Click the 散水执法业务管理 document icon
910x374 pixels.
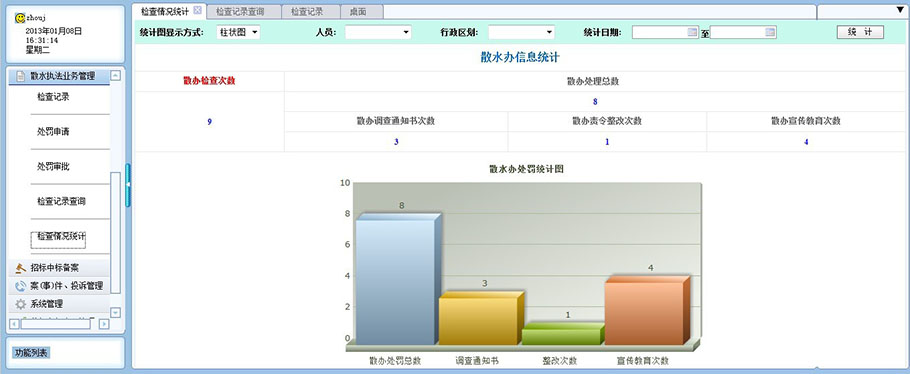click(20, 75)
